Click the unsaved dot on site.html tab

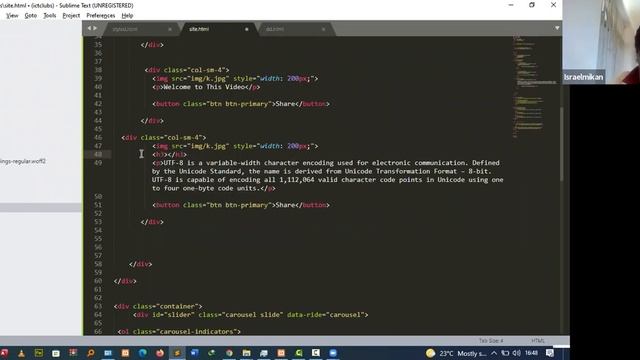pyautogui.click(x=247, y=29)
